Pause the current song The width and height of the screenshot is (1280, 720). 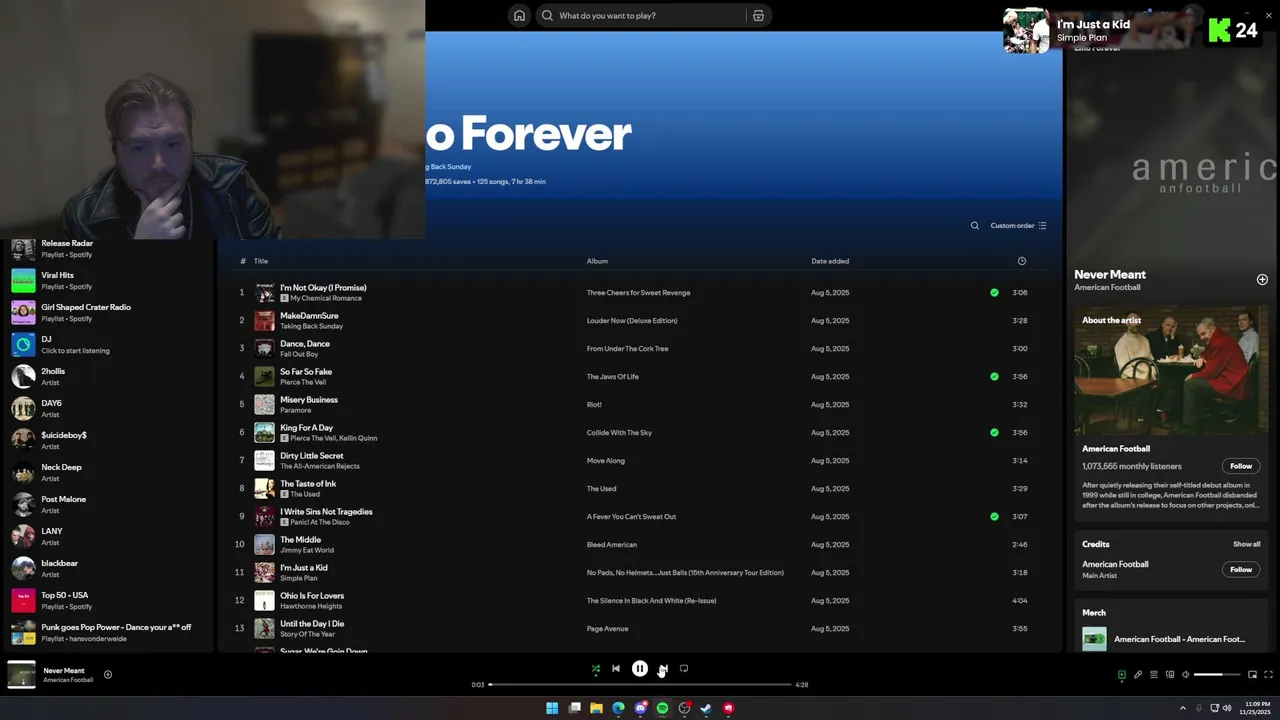coord(640,669)
